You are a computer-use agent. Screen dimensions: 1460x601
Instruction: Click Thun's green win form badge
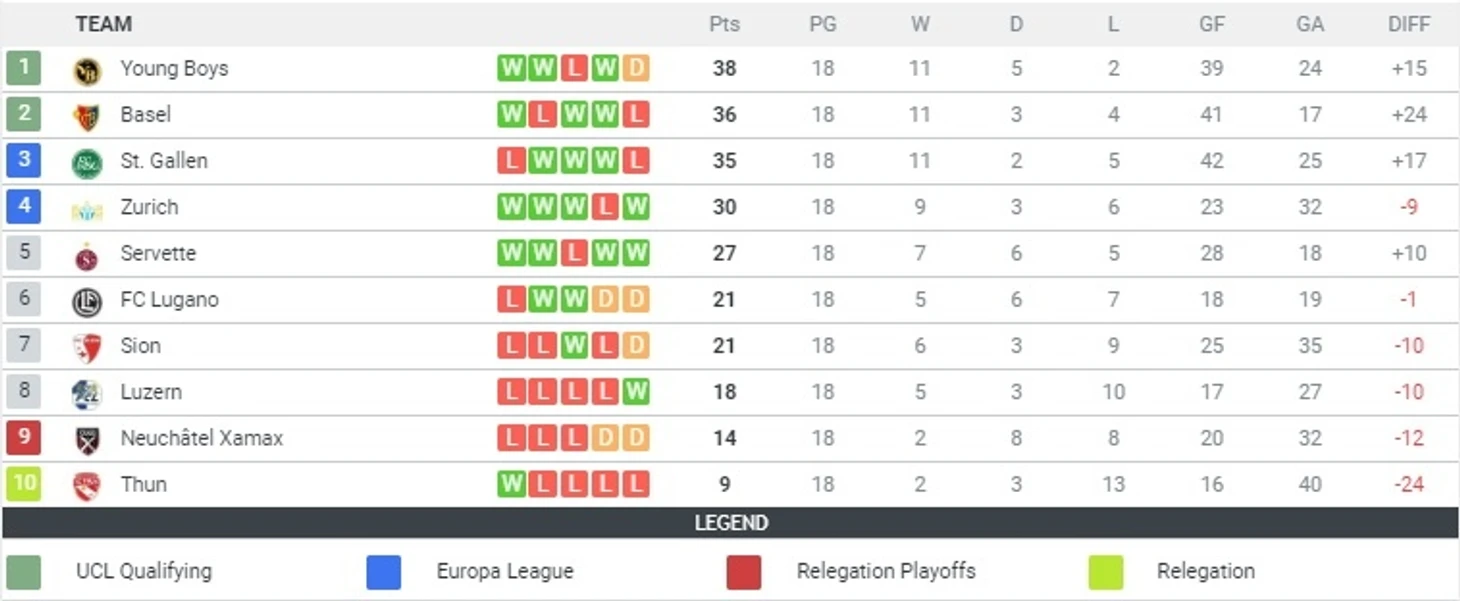click(x=511, y=484)
